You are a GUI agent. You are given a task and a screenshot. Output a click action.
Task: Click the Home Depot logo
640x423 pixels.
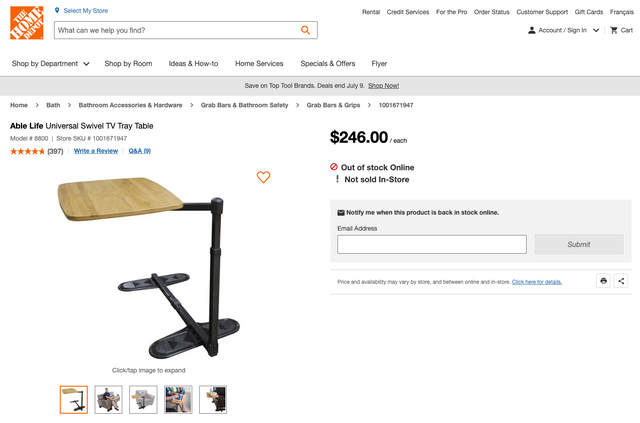coord(27,23)
